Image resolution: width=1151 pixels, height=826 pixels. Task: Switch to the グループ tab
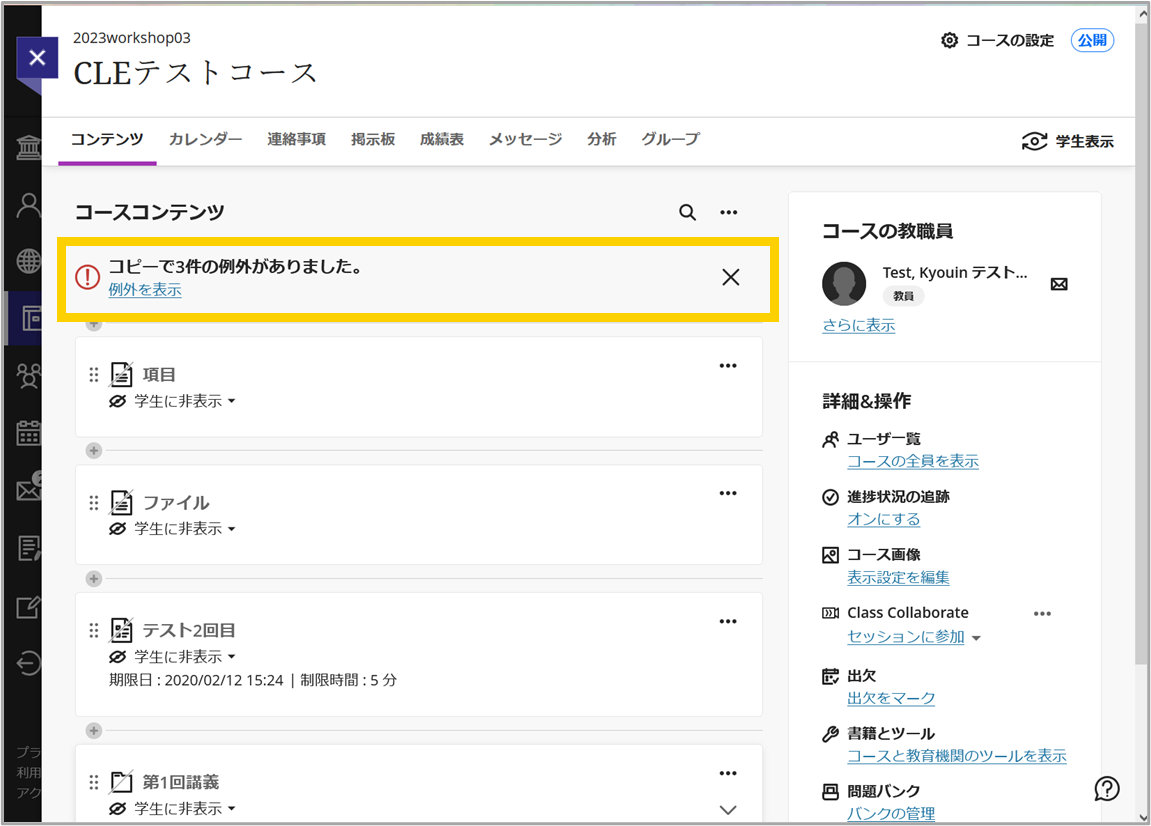pos(671,139)
